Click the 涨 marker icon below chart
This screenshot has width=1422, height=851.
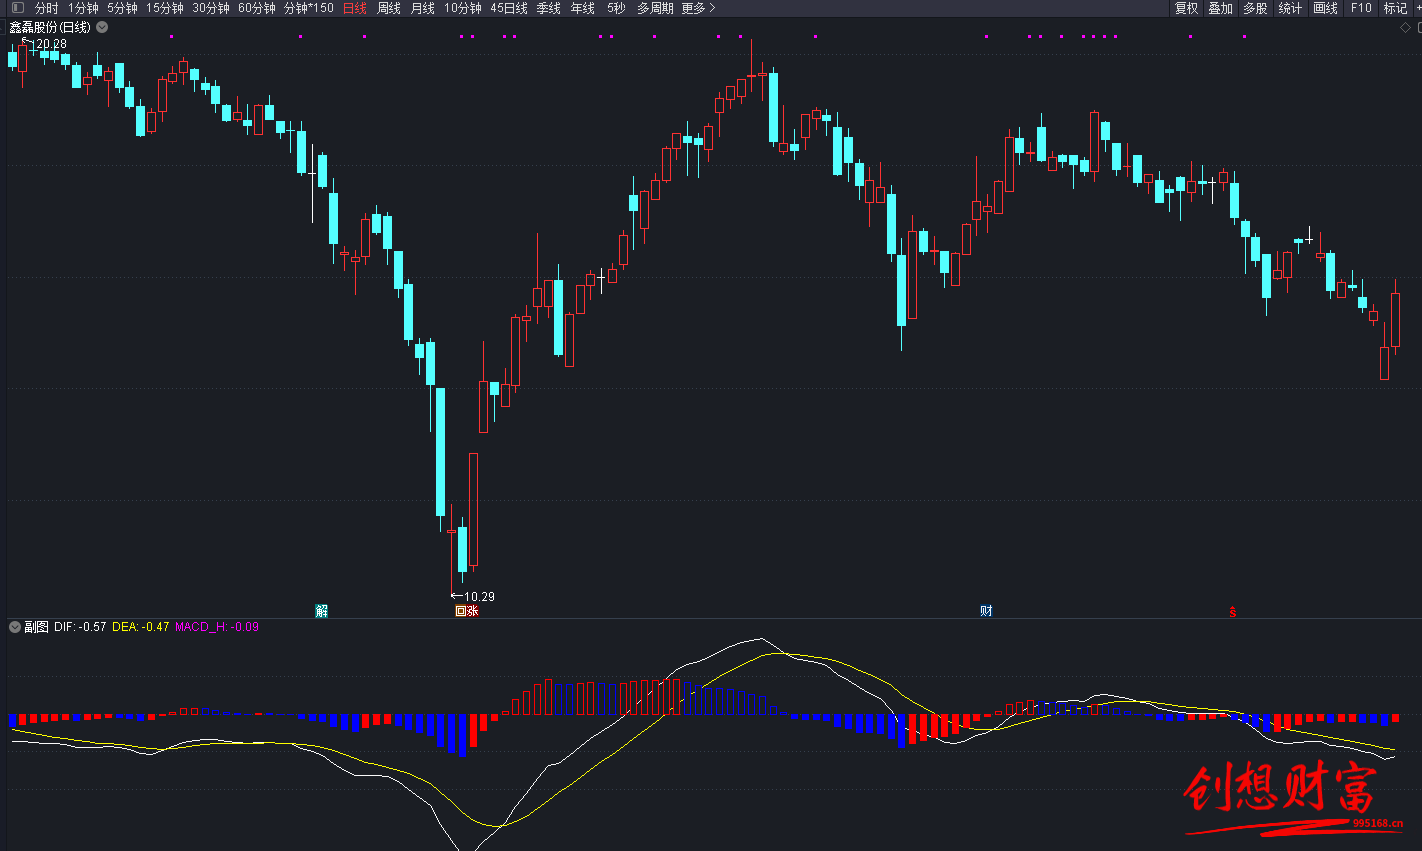pos(473,611)
